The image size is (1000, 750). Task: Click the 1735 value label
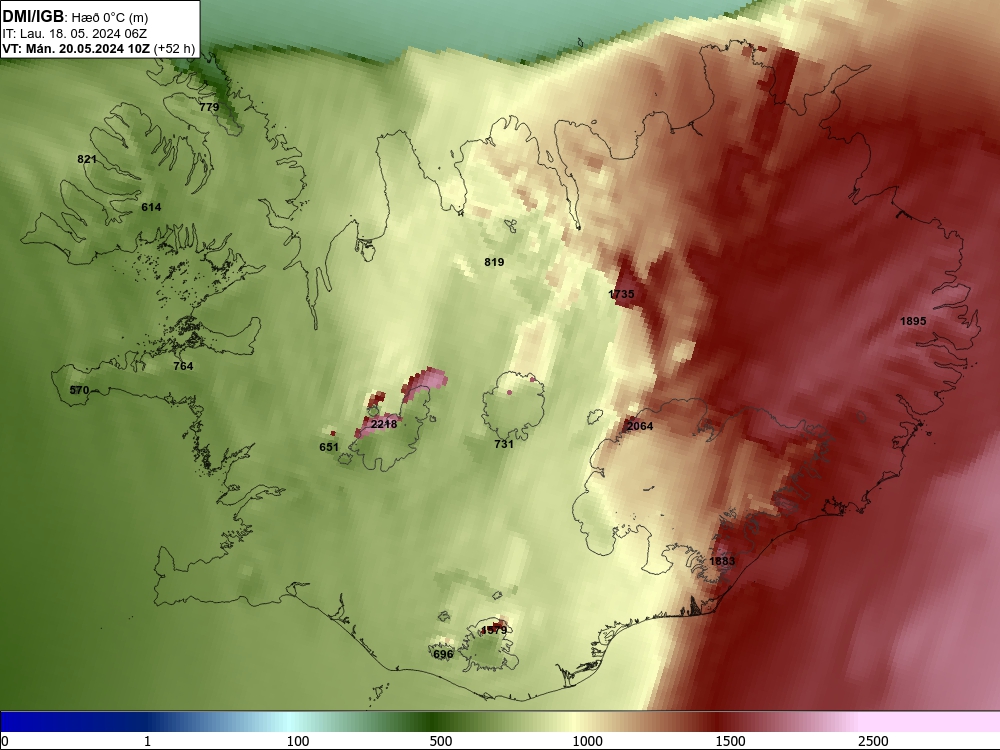tap(622, 294)
